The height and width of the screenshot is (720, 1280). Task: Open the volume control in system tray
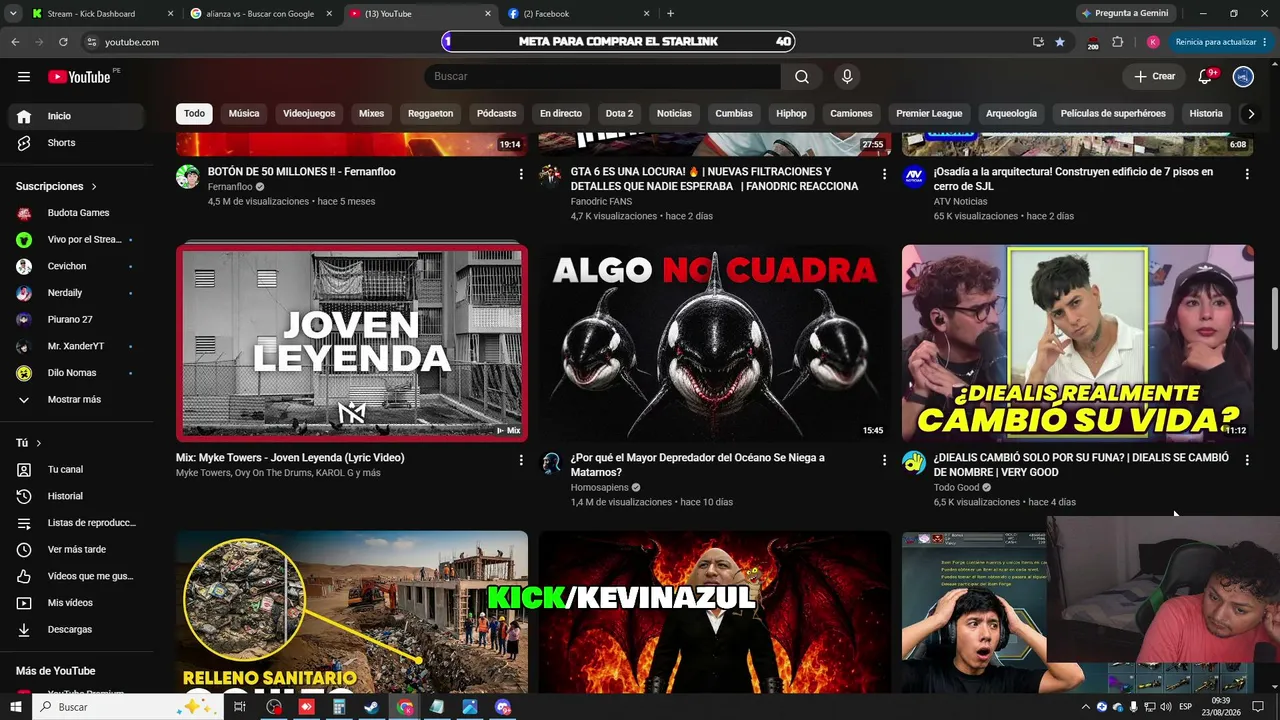(x=1165, y=707)
